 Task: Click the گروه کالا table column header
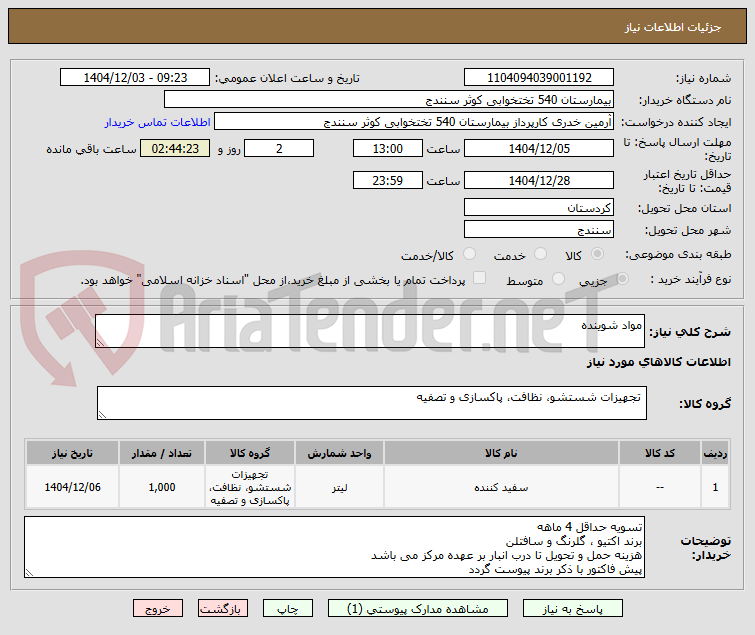[250, 453]
